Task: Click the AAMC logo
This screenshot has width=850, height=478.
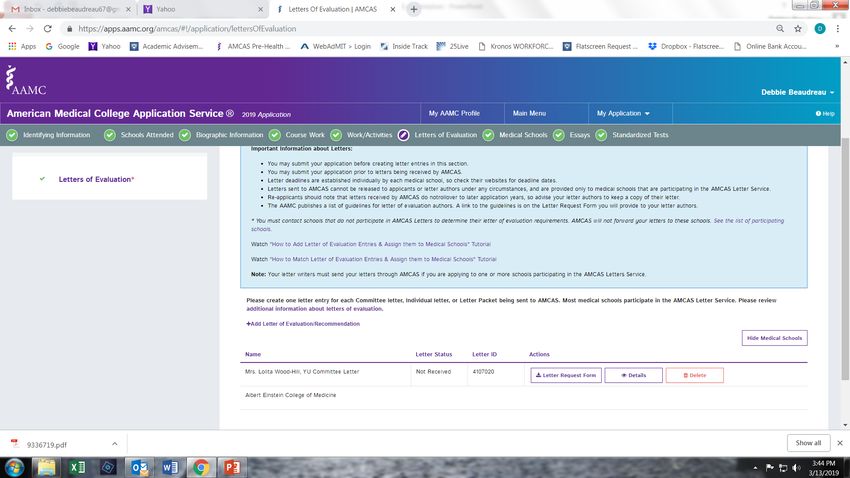Action: coord(25,80)
